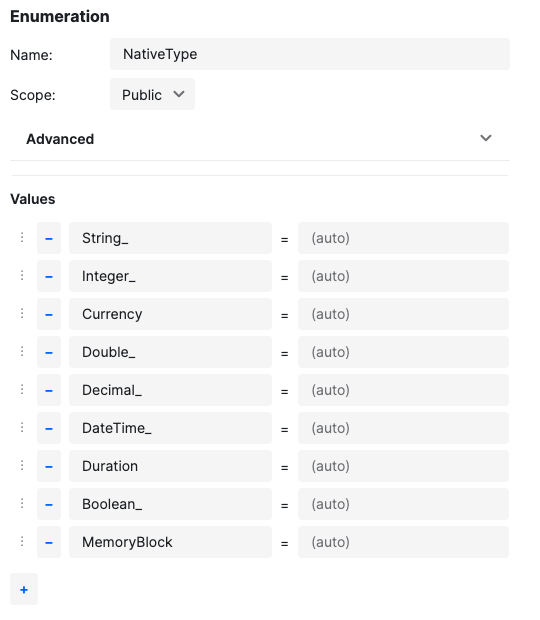The height and width of the screenshot is (620, 540).
Task: Set the (auto) value for Double_
Action: [403, 352]
